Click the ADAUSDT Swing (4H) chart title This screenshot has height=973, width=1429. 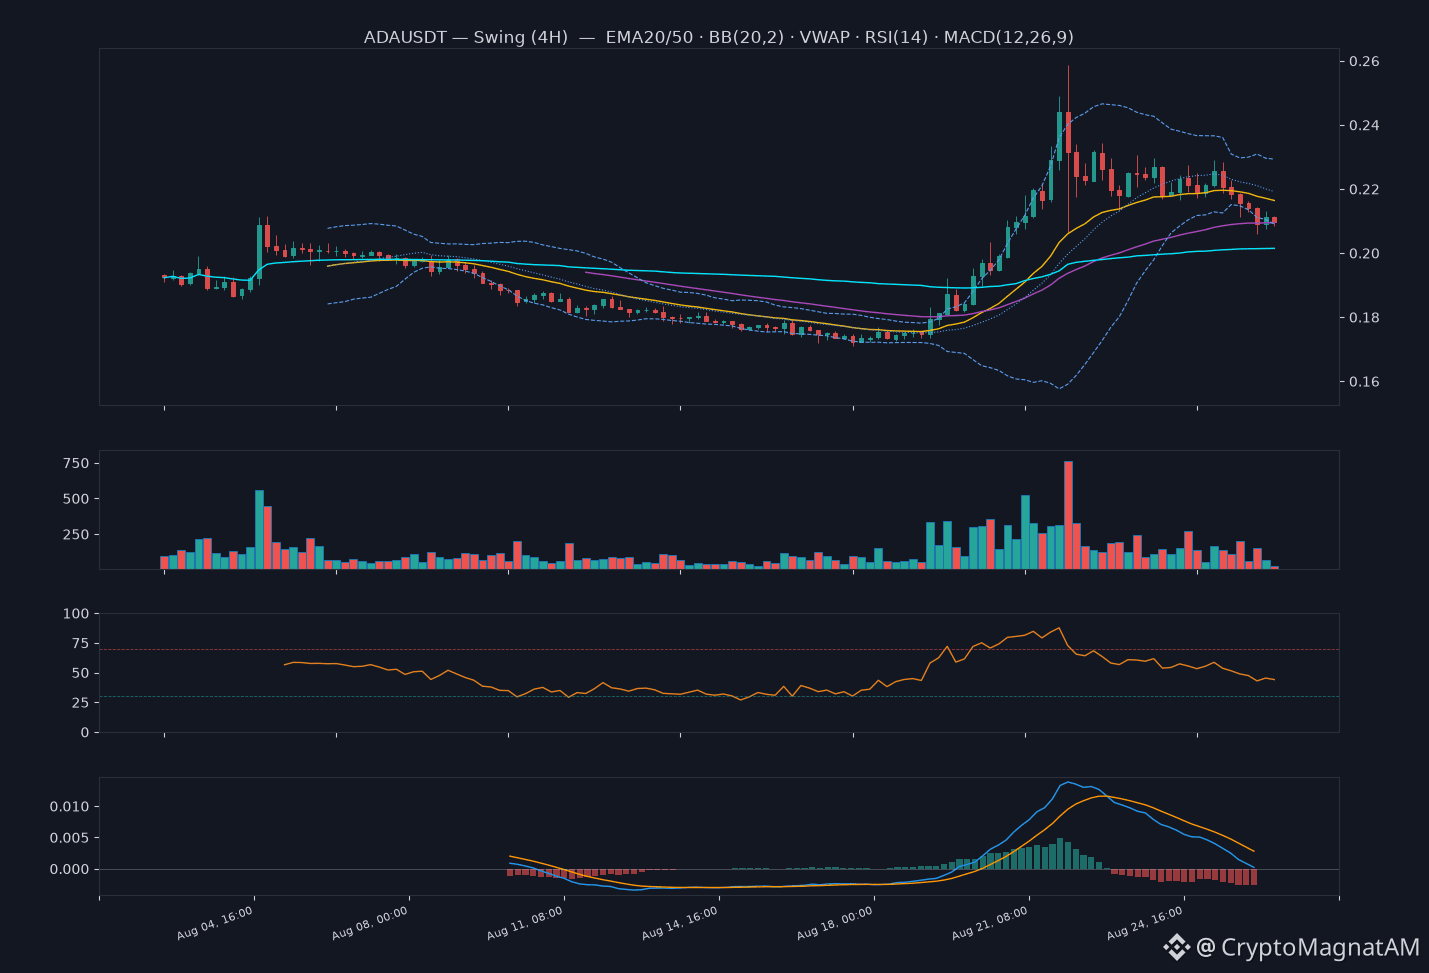tap(718, 37)
